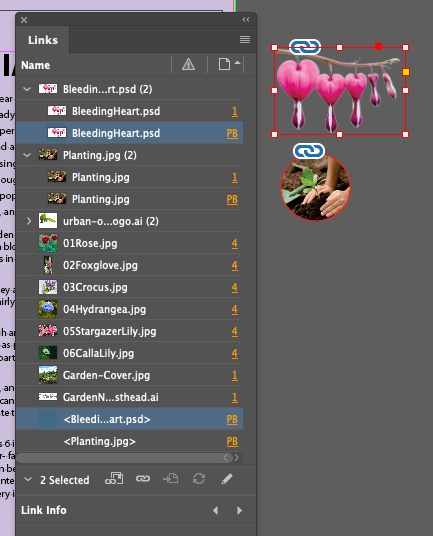Select the 01Rose.jpg link
433x536 pixels.
tap(130, 243)
